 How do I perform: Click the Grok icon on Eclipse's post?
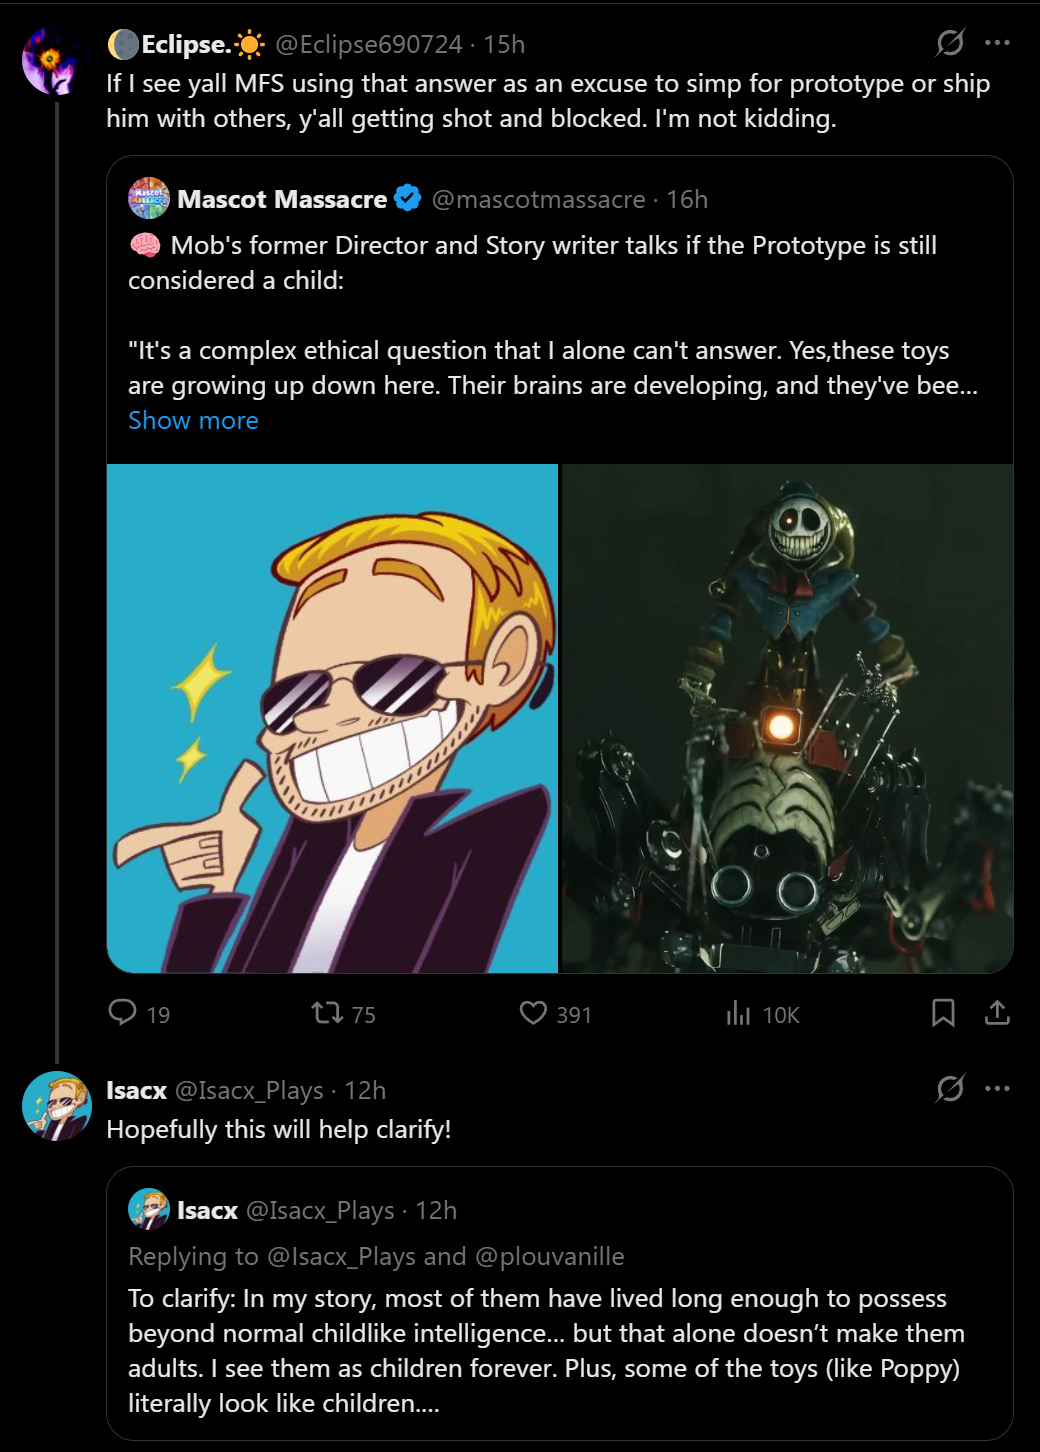pos(950,43)
